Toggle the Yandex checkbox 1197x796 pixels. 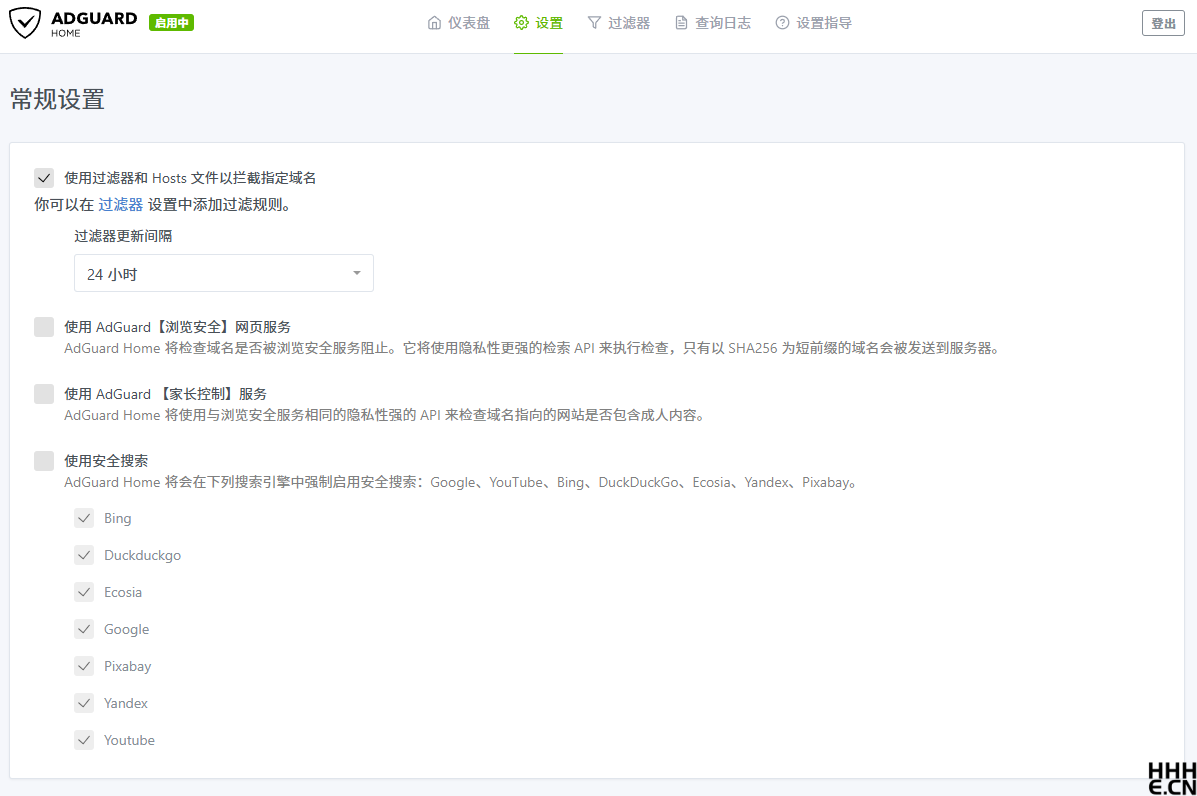pos(84,703)
